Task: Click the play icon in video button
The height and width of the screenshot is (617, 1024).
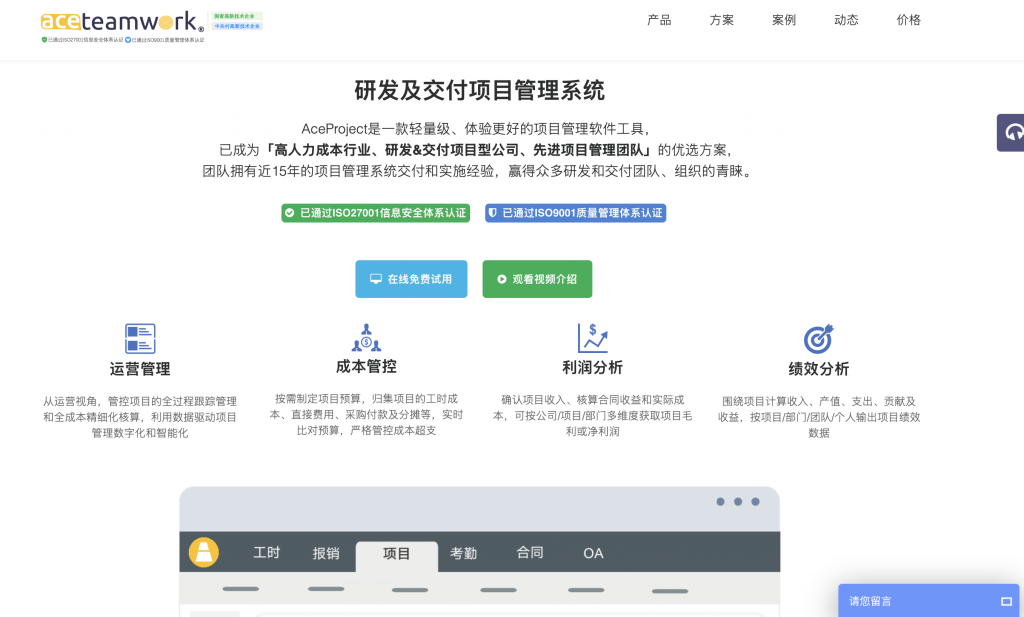Action: pos(502,279)
